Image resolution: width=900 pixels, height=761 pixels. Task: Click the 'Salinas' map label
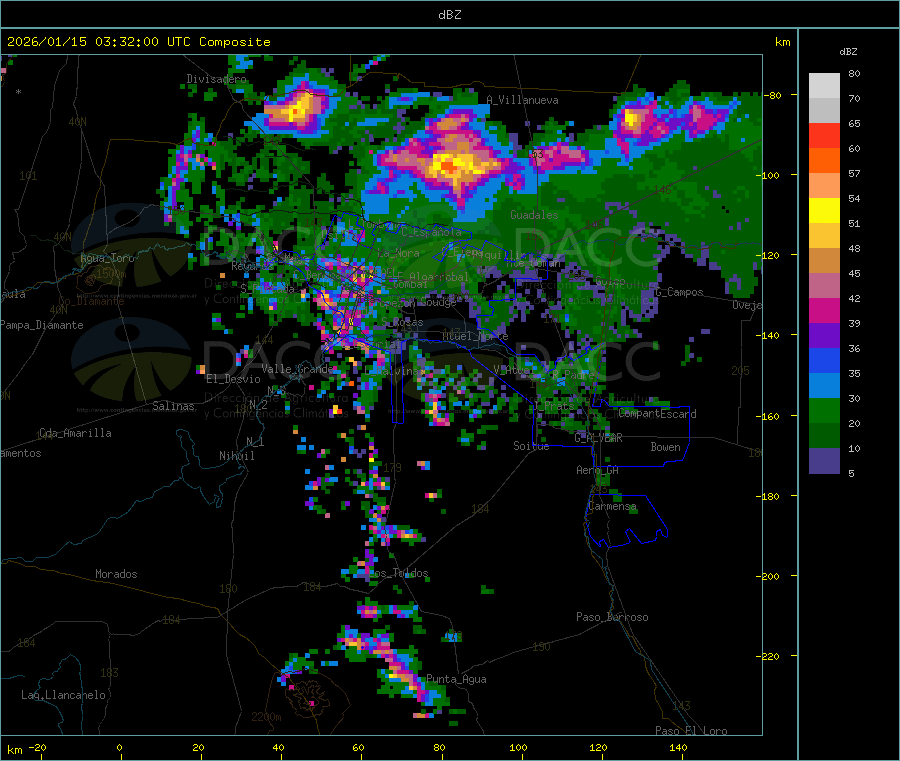pyautogui.click(x=173, y=406)
